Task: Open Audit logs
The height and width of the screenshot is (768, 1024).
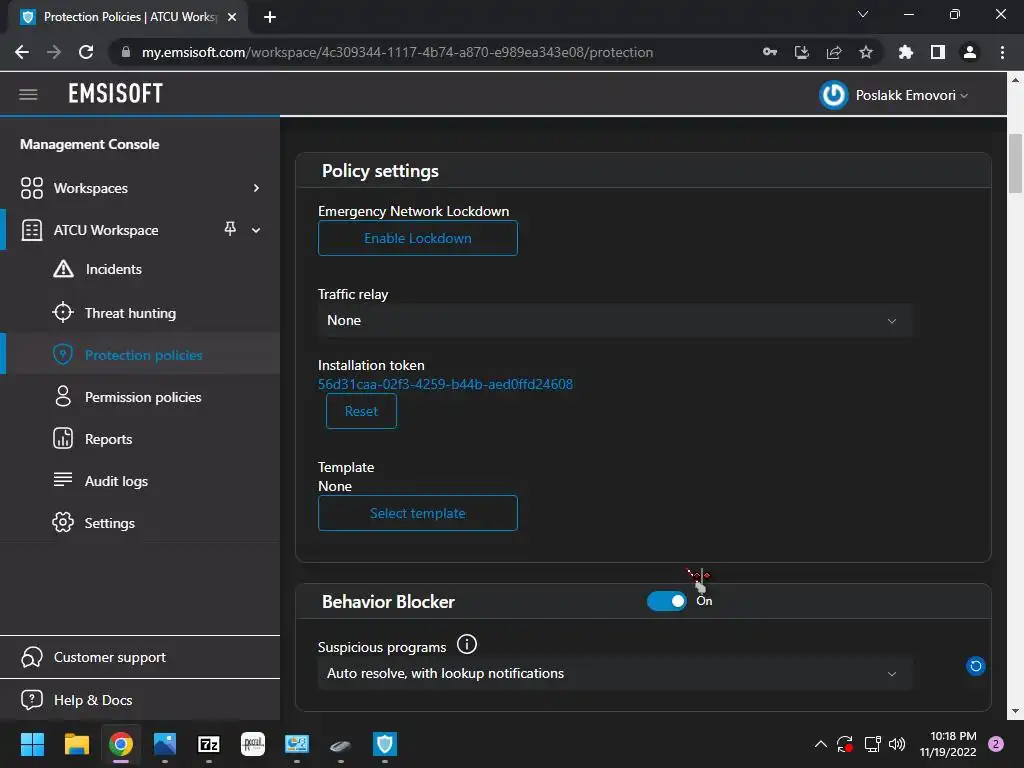Action: click(x=140, y=481)
